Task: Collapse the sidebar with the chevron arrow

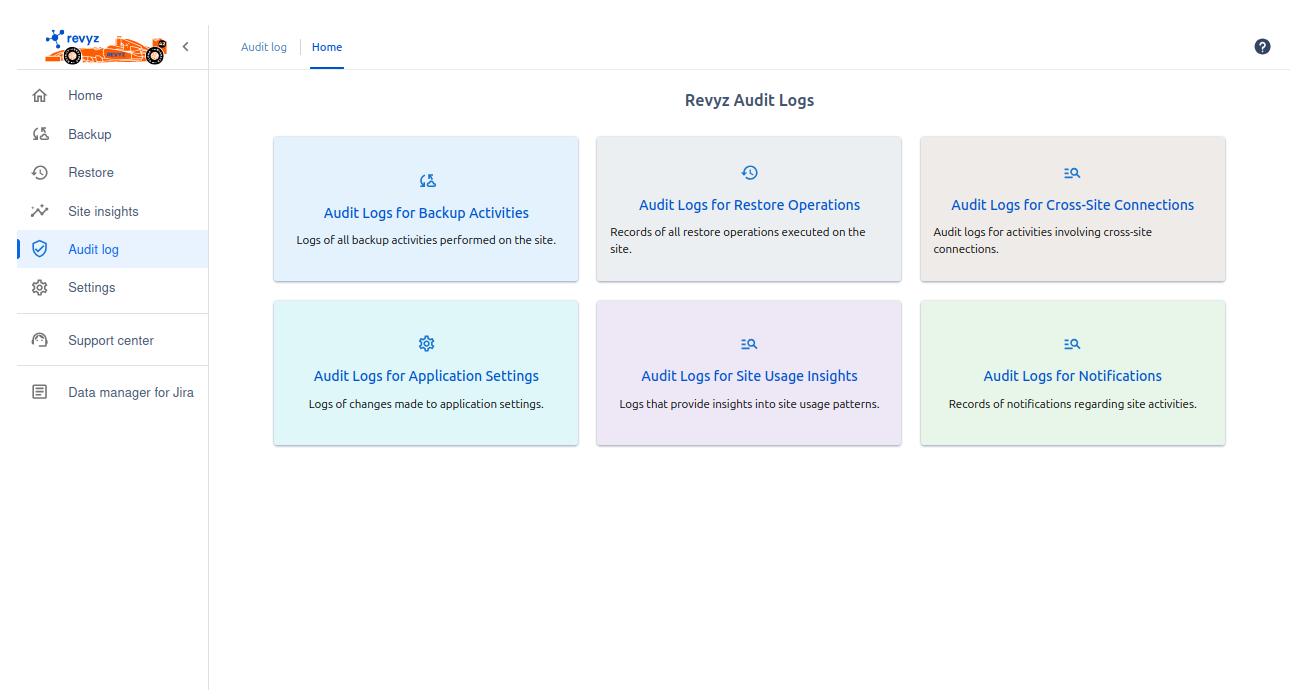Action: (185, 47)
